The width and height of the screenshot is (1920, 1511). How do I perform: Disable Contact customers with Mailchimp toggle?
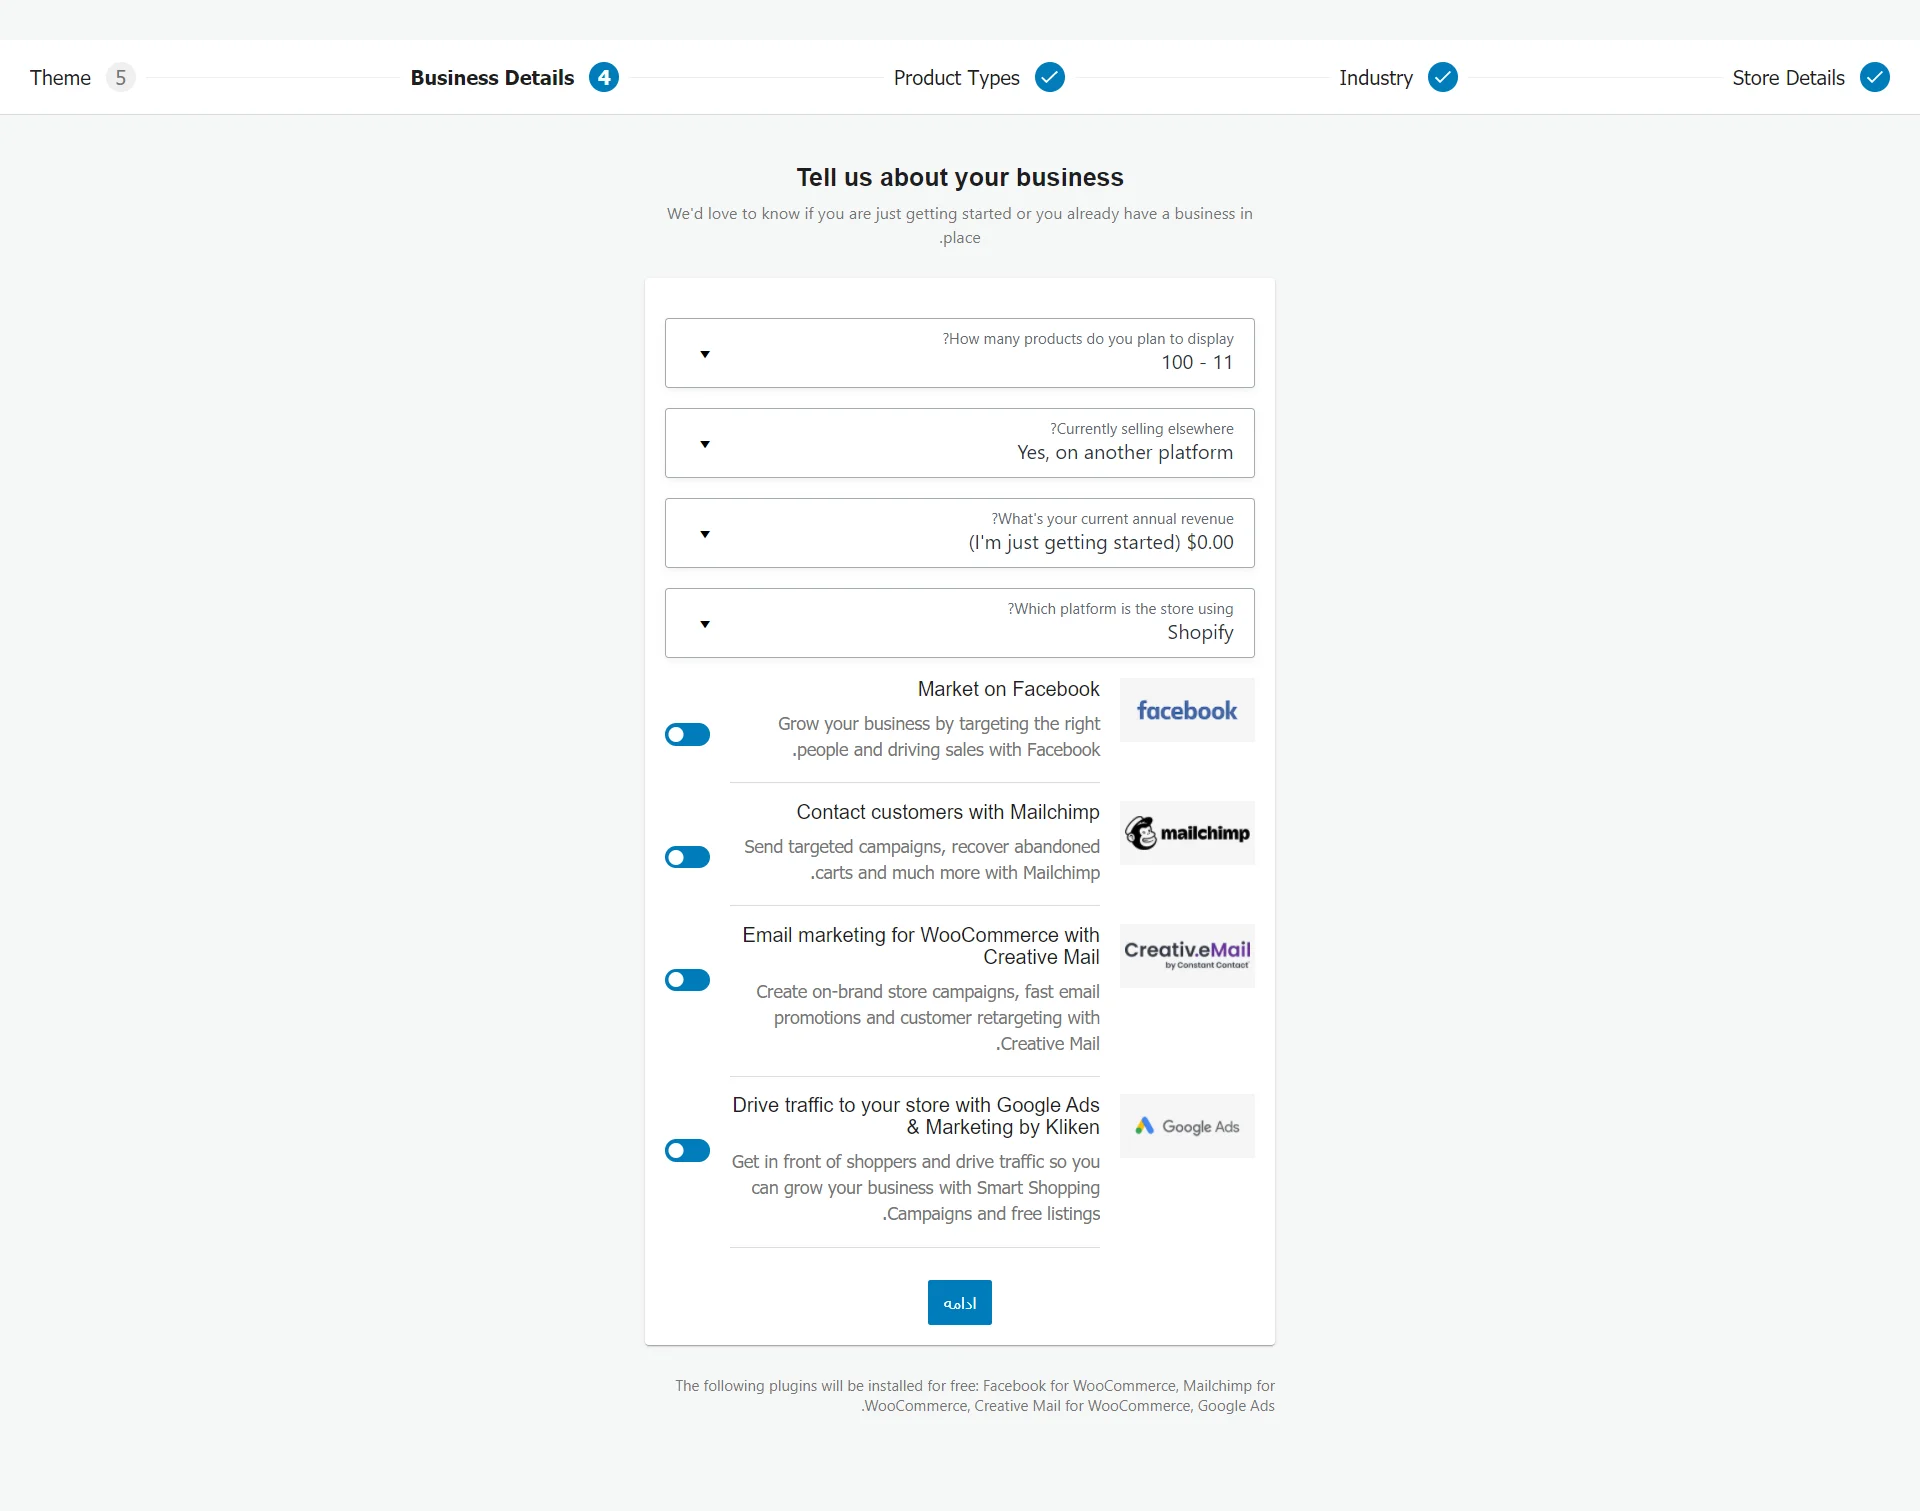(687, 857)
